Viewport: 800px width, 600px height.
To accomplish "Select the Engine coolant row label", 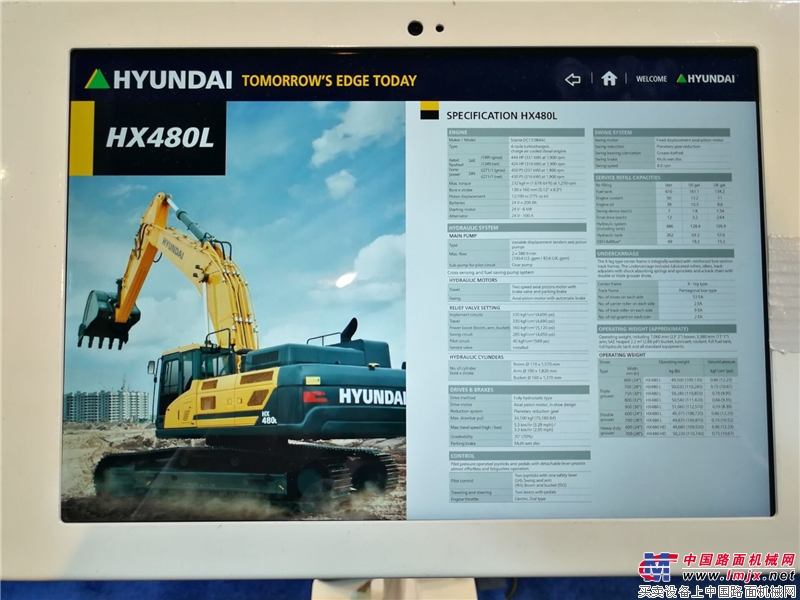I will point(609,198).
